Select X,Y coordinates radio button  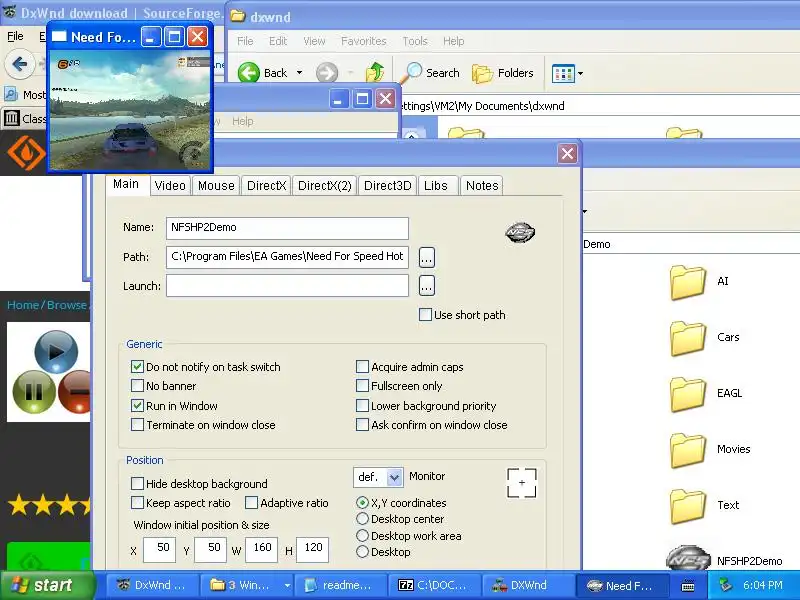coord(362,503)
